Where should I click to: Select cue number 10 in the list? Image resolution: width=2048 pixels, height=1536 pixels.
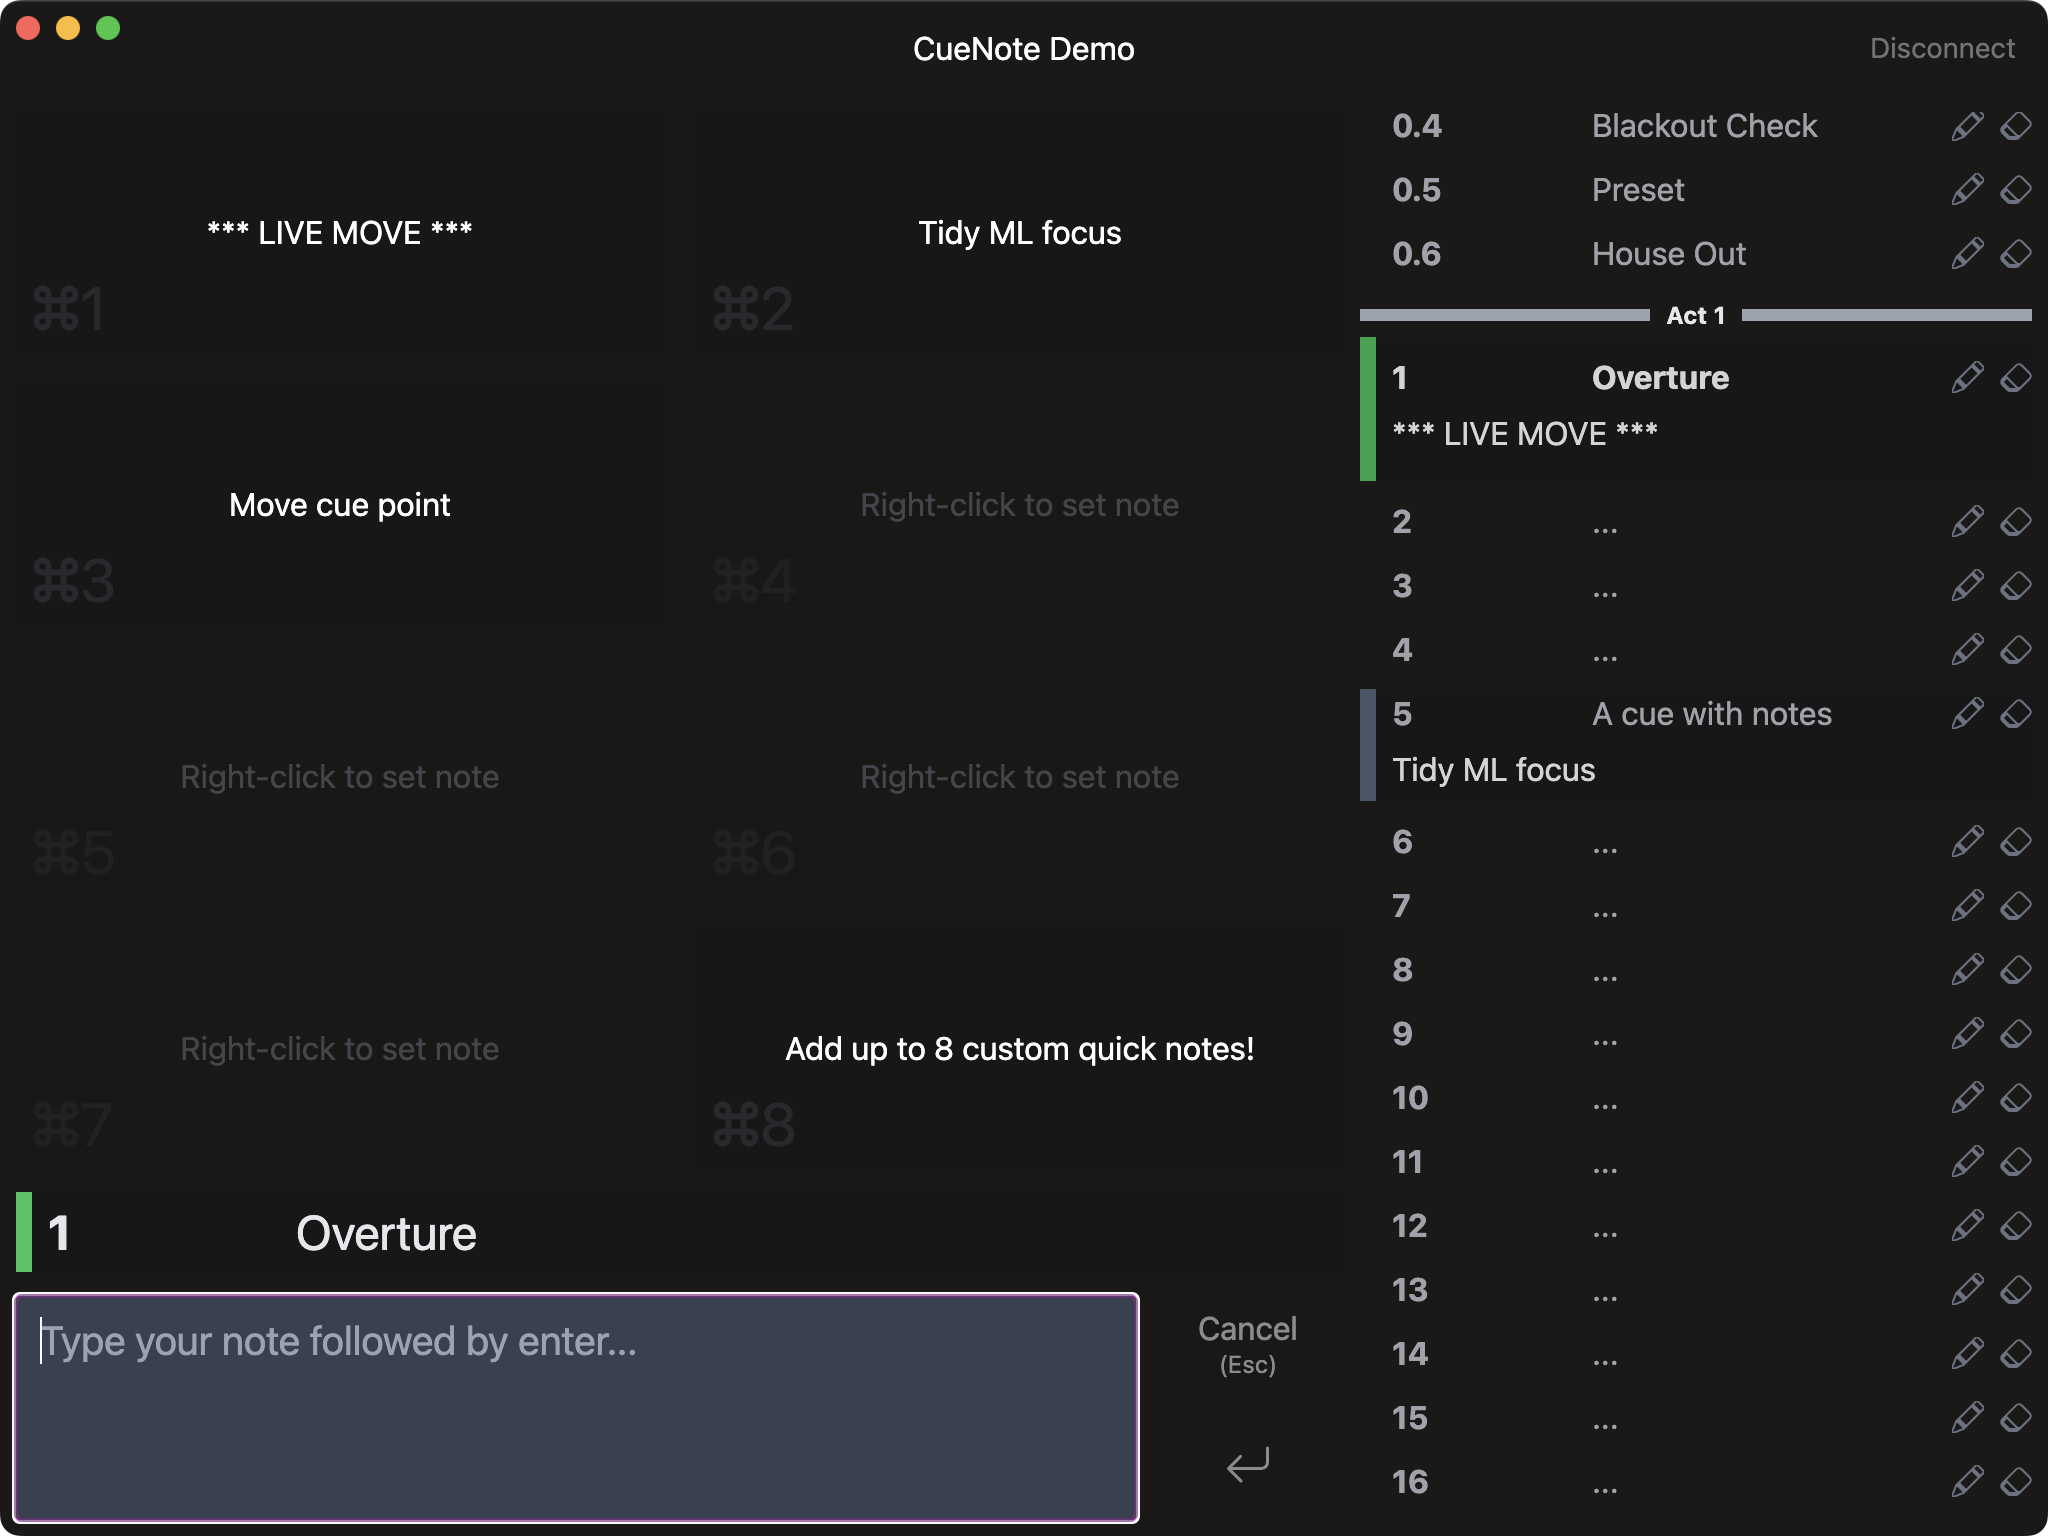pos(1695,1098)
